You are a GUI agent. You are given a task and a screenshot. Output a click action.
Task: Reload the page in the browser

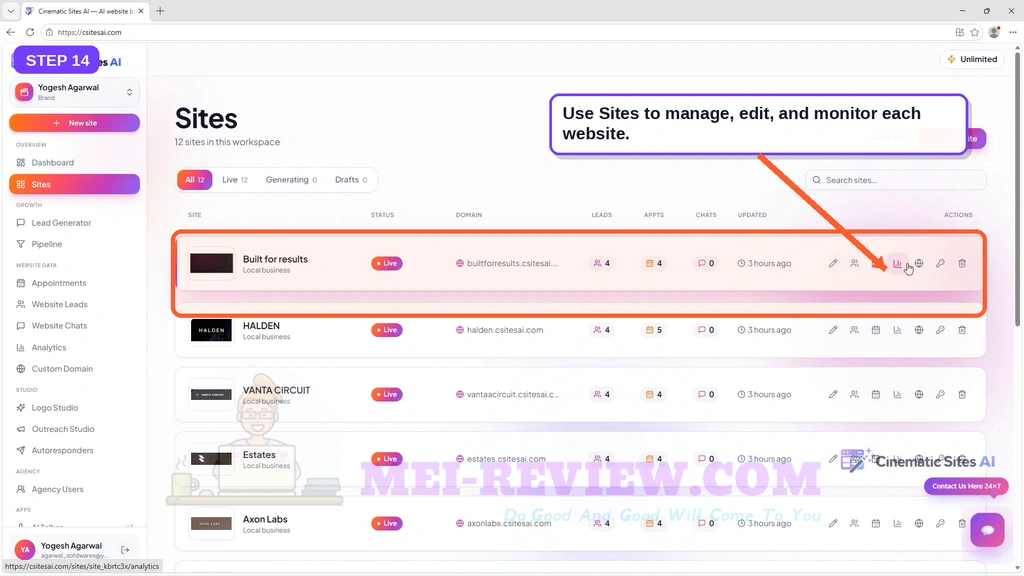[x=30, y=32]
